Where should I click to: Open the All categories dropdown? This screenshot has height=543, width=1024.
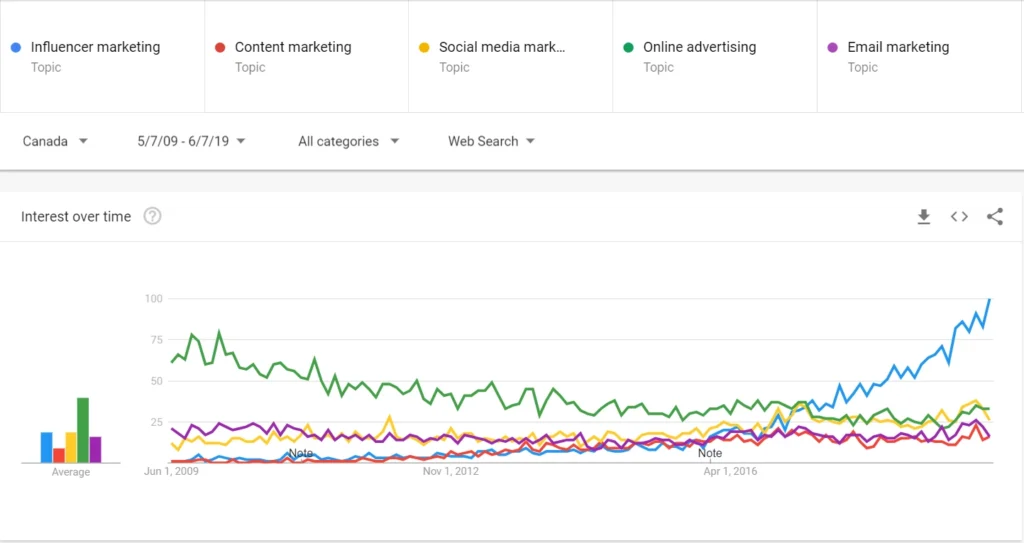tap(348, 141)
